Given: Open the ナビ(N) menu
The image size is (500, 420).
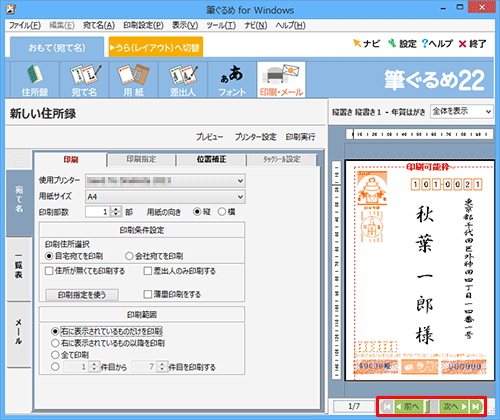Looking at the screenshot, I should [x=256, y=25].
